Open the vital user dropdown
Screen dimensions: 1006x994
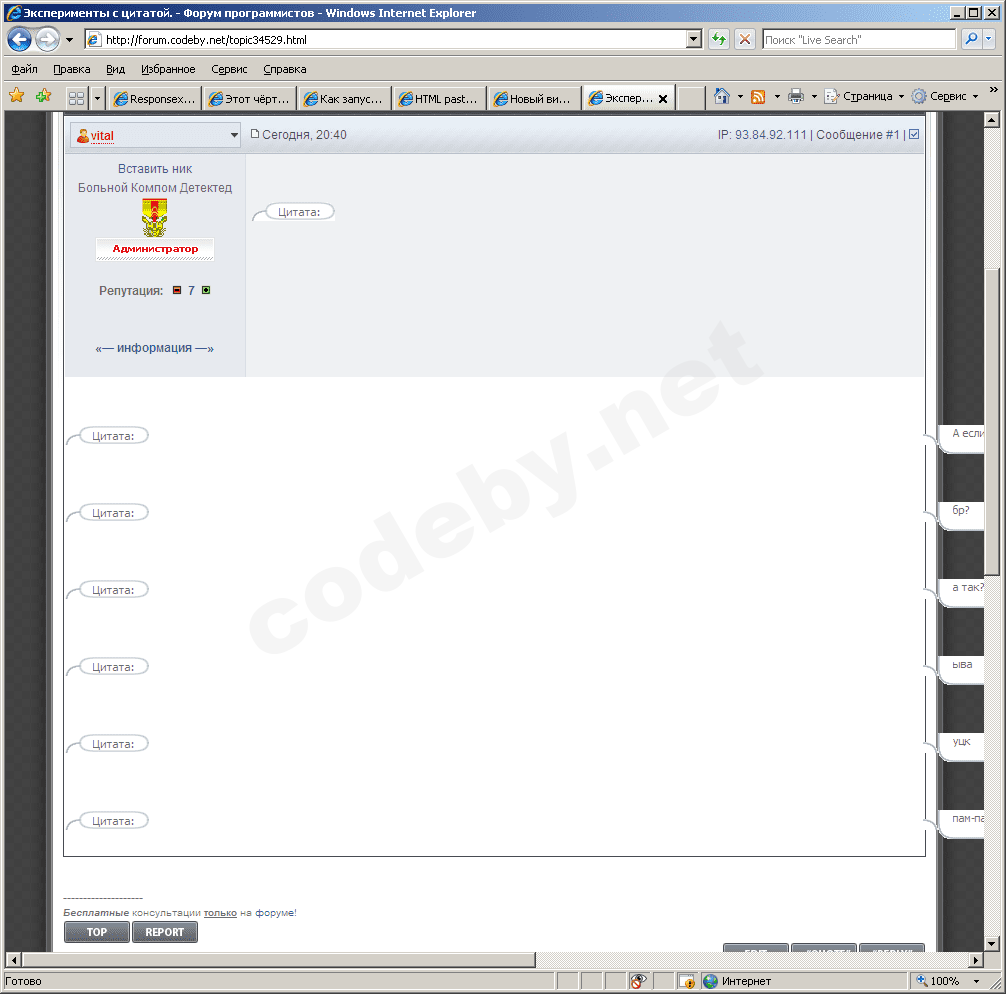pos(155,135)
